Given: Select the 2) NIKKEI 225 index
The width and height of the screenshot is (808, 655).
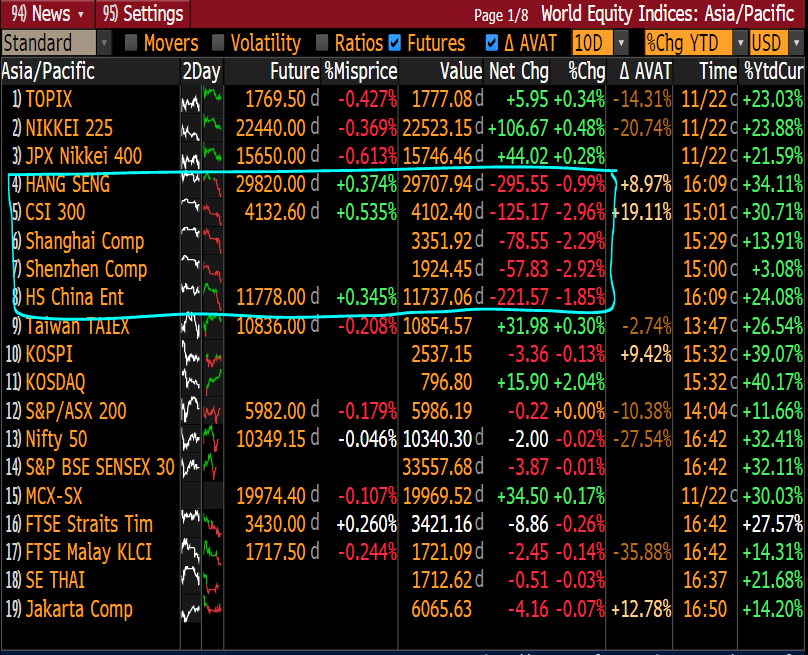Looking at the screenshot, I should click(x=62, y=128).
